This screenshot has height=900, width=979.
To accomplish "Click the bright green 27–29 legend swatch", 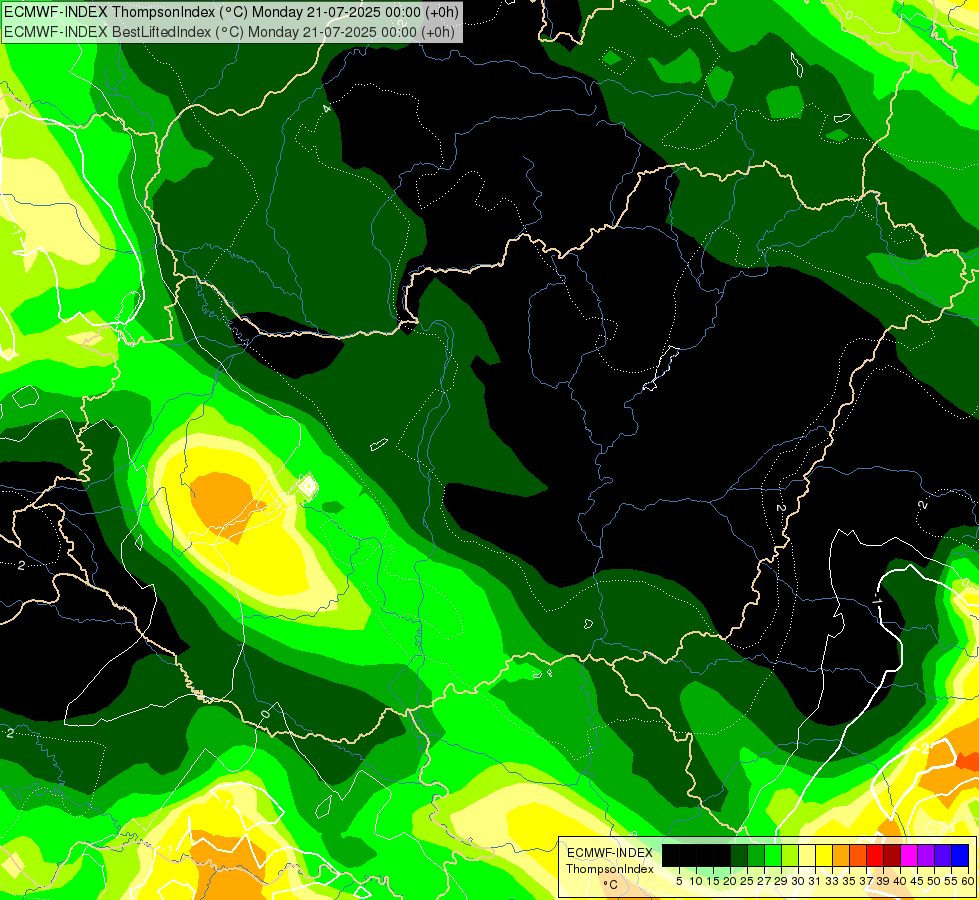I will coord(773,855).
